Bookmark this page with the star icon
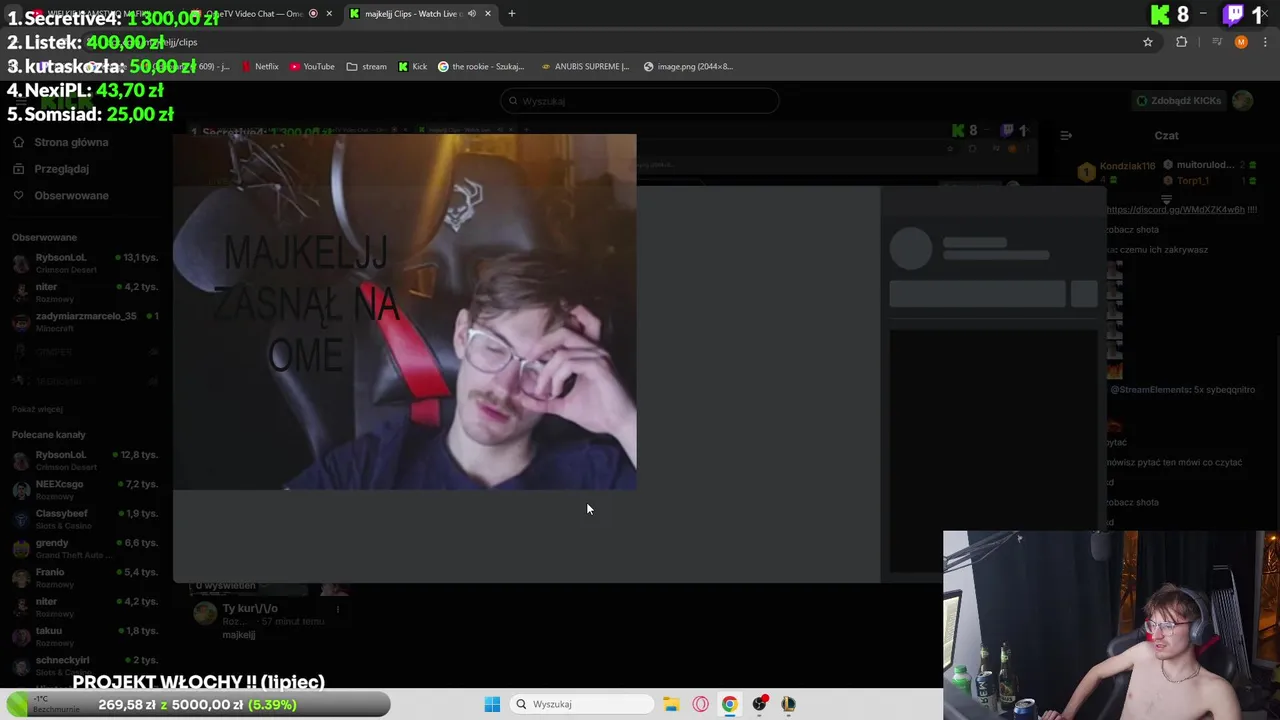The height and width of the screenshot is (720, 1280). [1148, 42]
